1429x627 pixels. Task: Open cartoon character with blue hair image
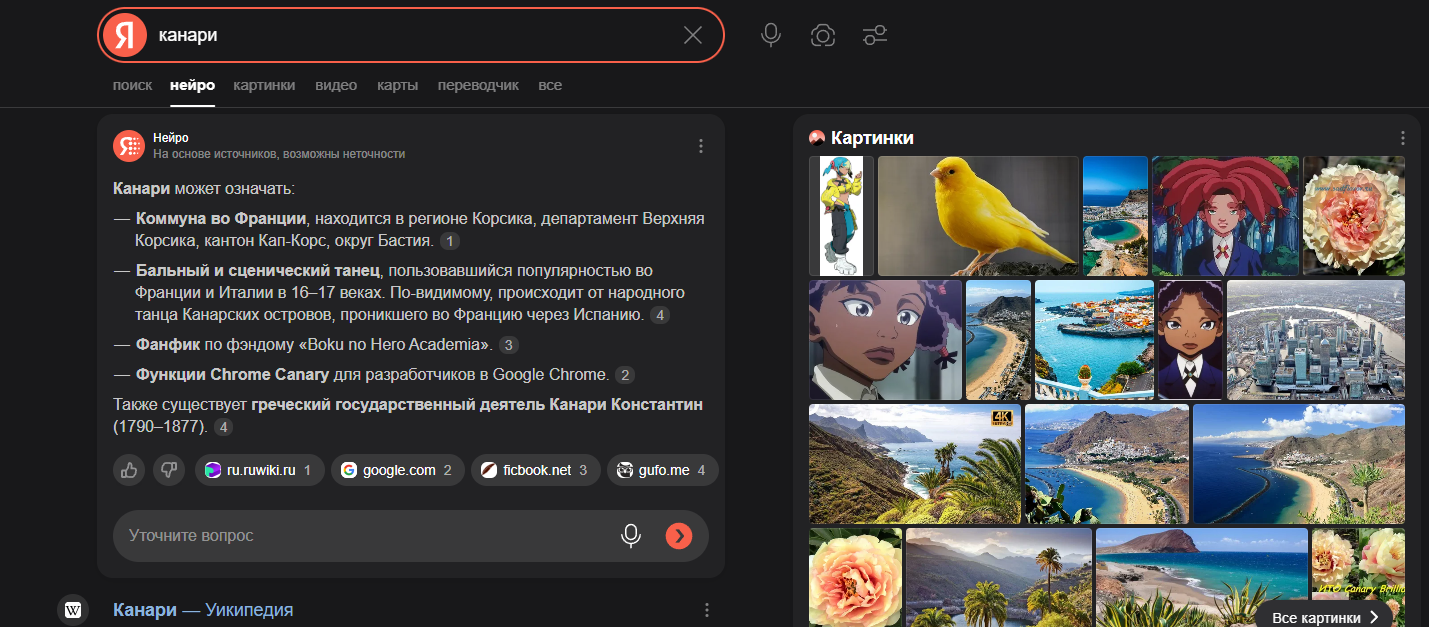[x=841, y=216]
